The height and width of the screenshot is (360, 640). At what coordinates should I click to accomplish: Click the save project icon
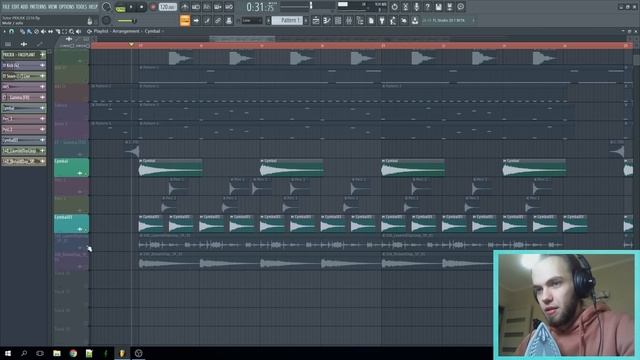(x=438, y=7)
